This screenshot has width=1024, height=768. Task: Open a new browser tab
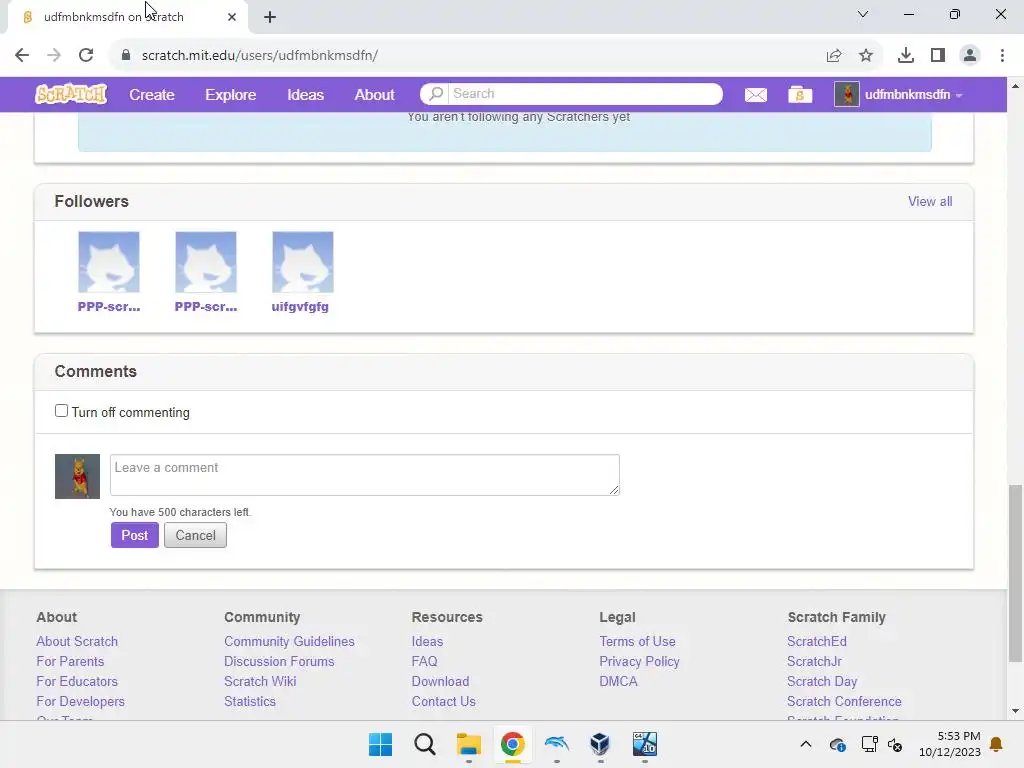tap(270, 17)
